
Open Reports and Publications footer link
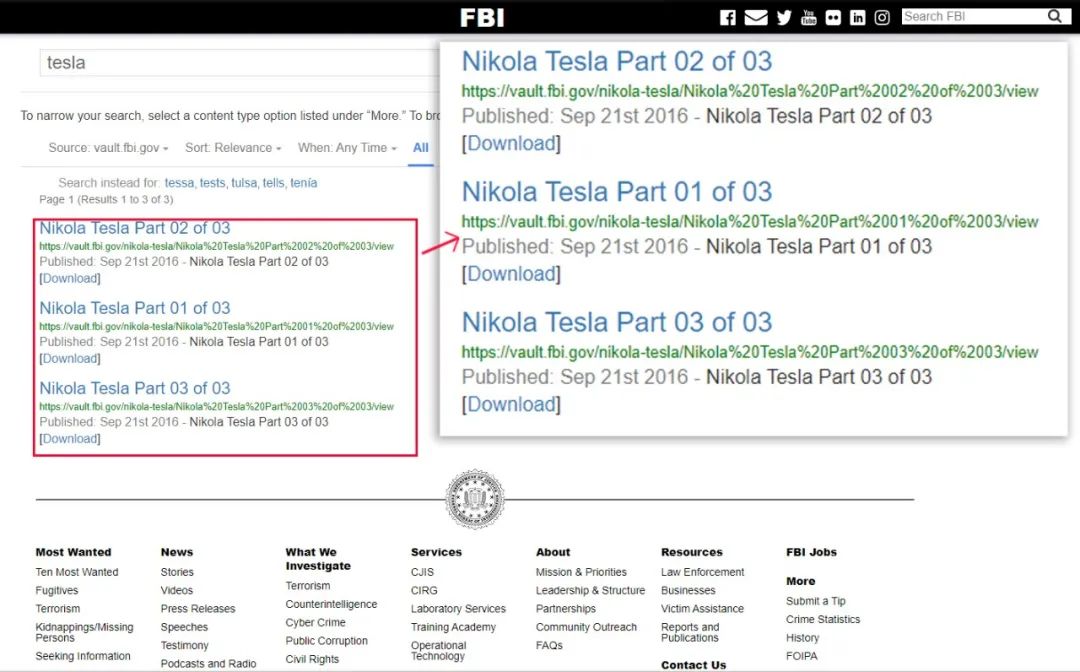click(x=690, y=632)
